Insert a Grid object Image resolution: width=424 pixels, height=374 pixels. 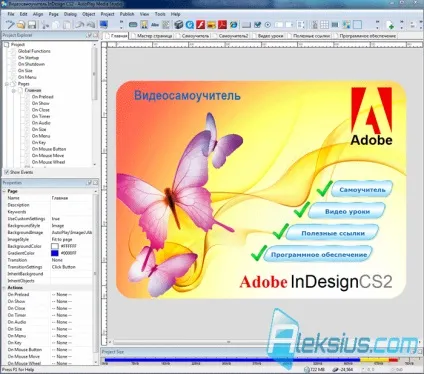point(324,25)
